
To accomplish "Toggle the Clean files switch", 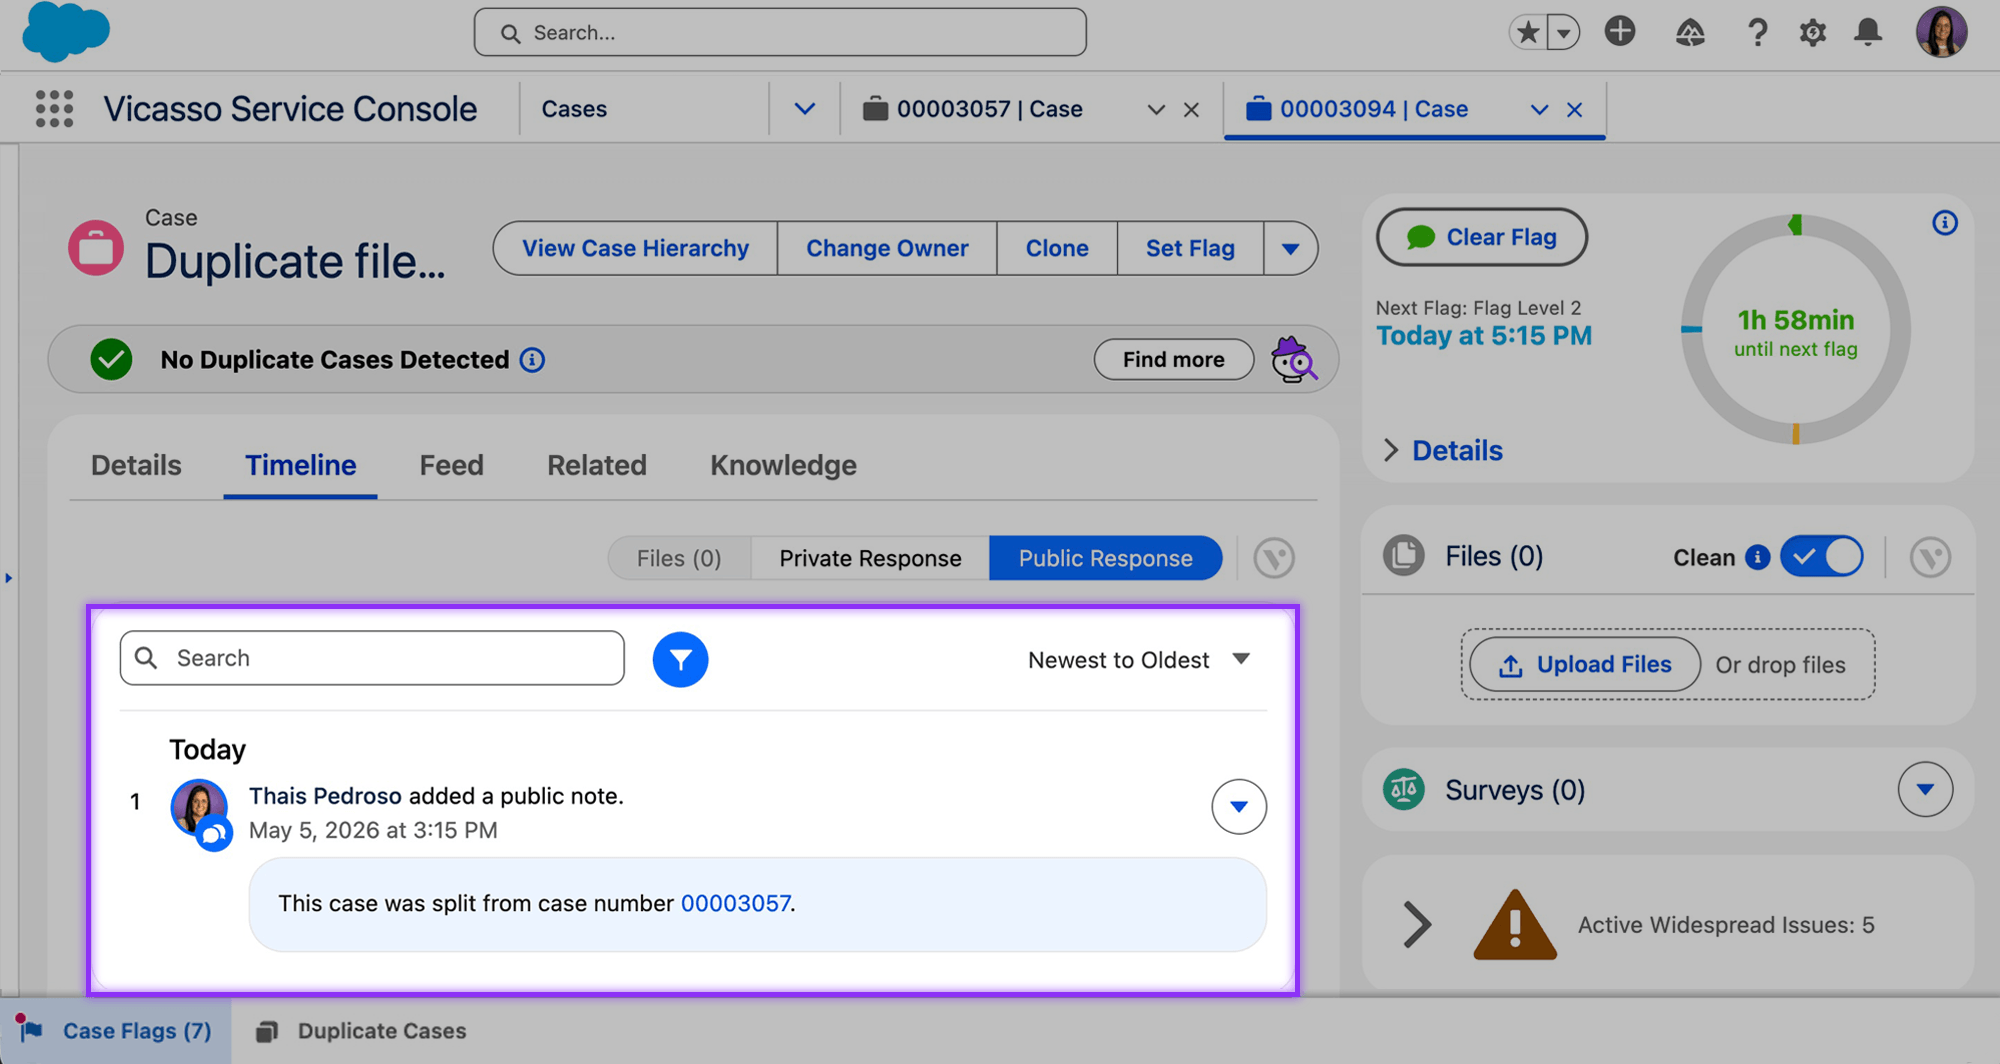I will (1821, 557).
